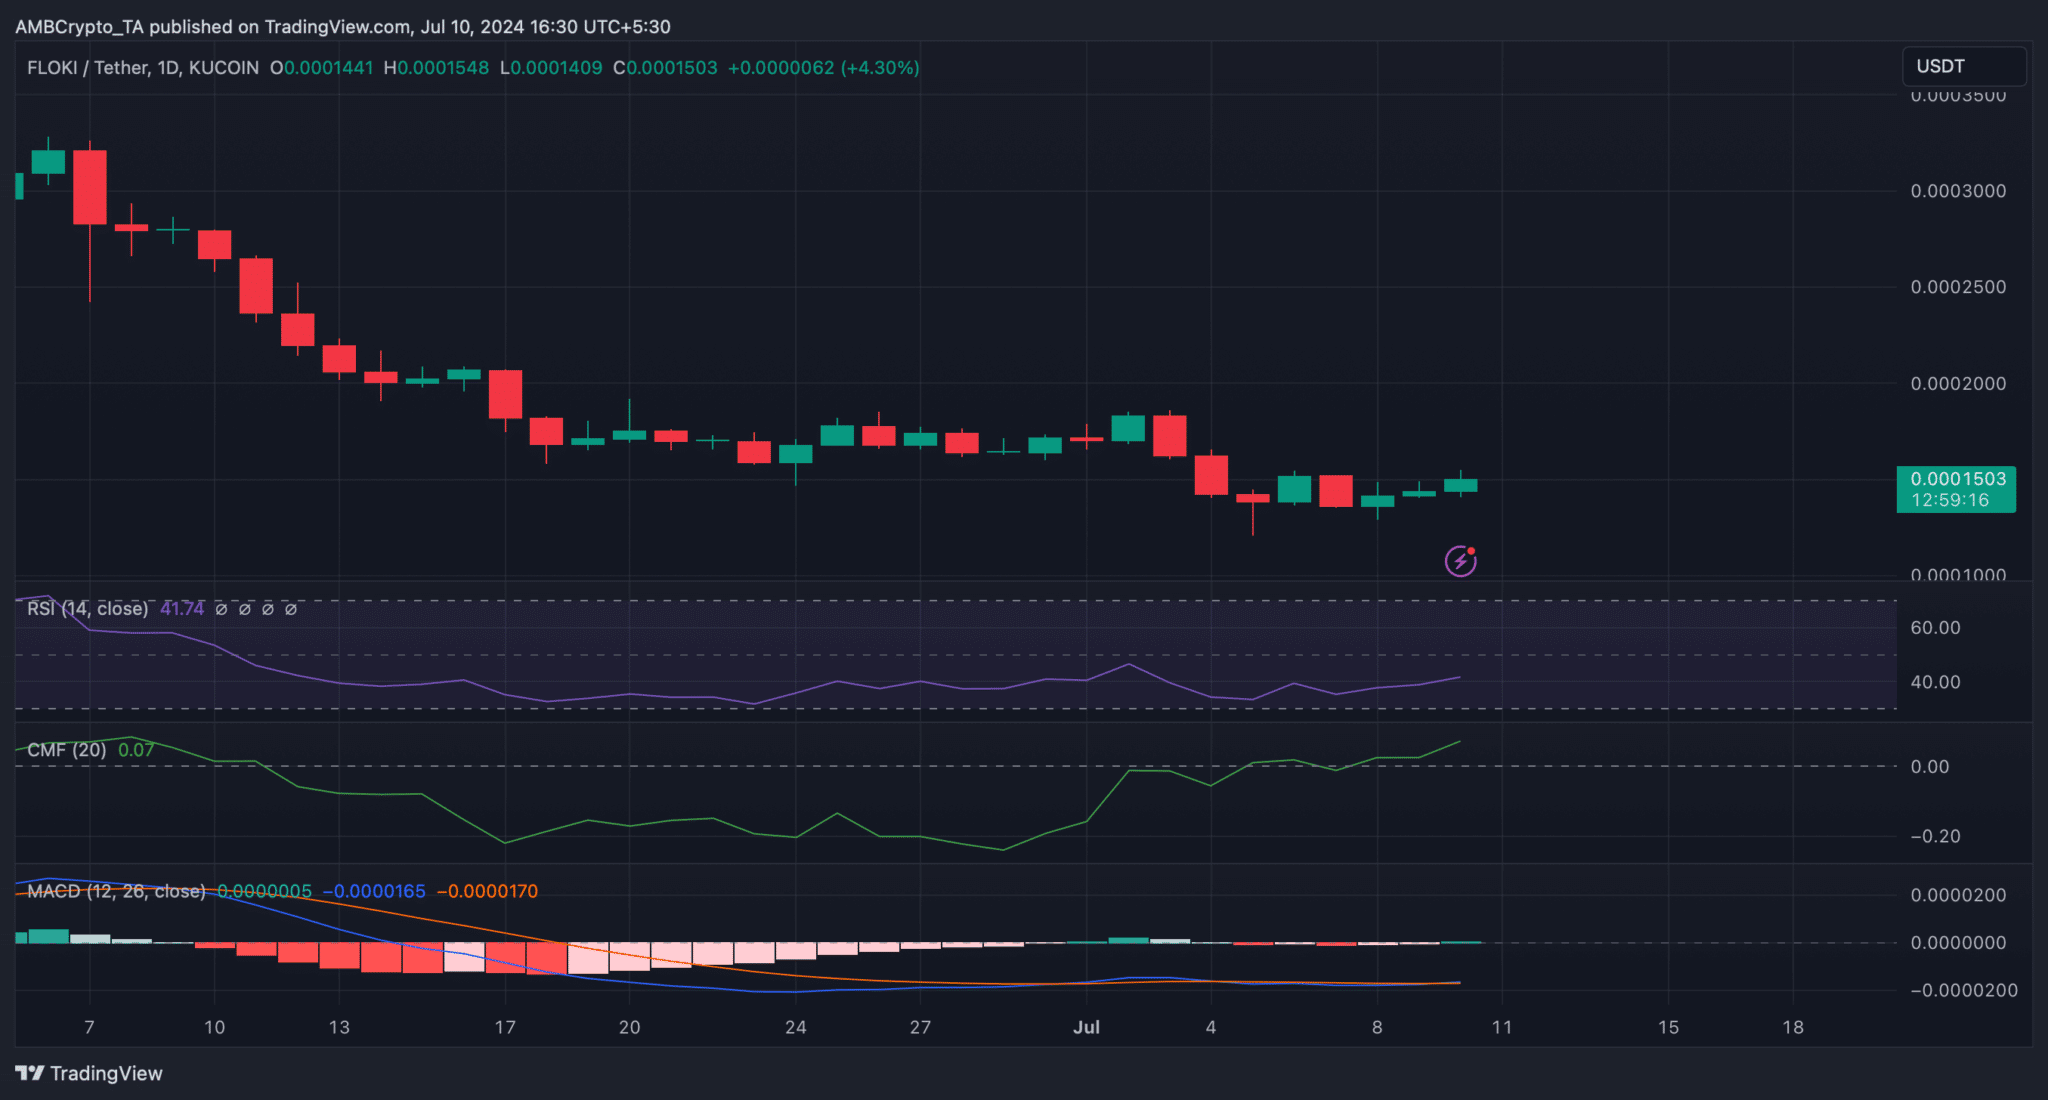Click the 24 date label on time axis

point(795,1027)
